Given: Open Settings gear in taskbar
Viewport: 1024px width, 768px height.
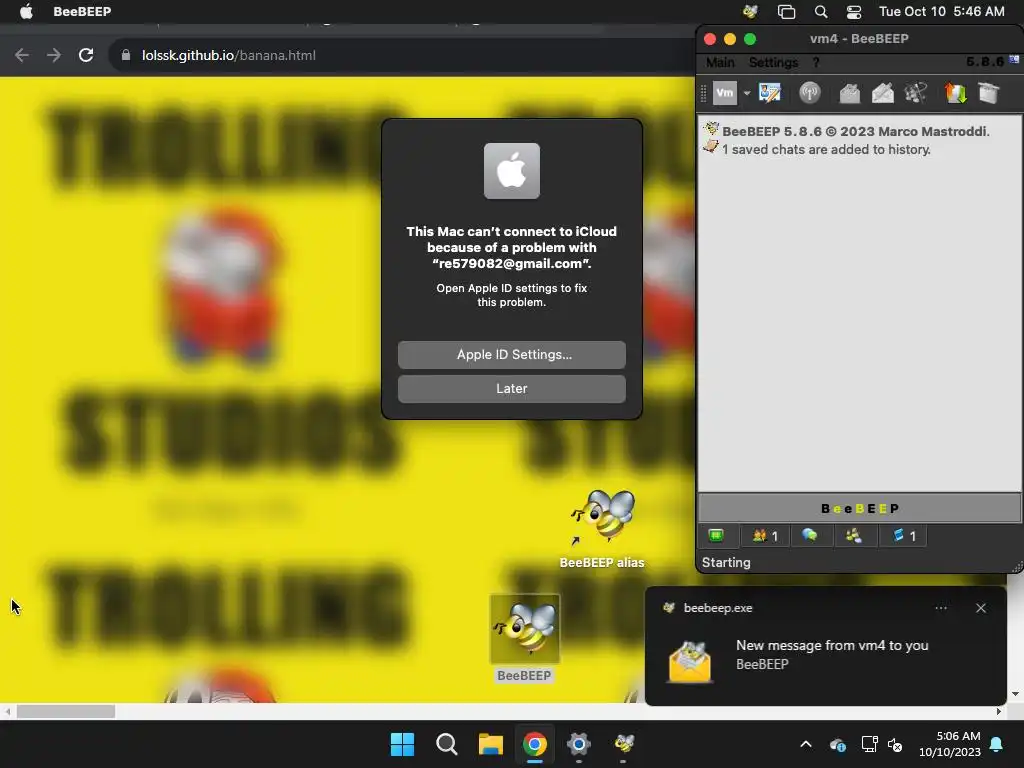Looking at the screenshot, I should tap(579, 744).
